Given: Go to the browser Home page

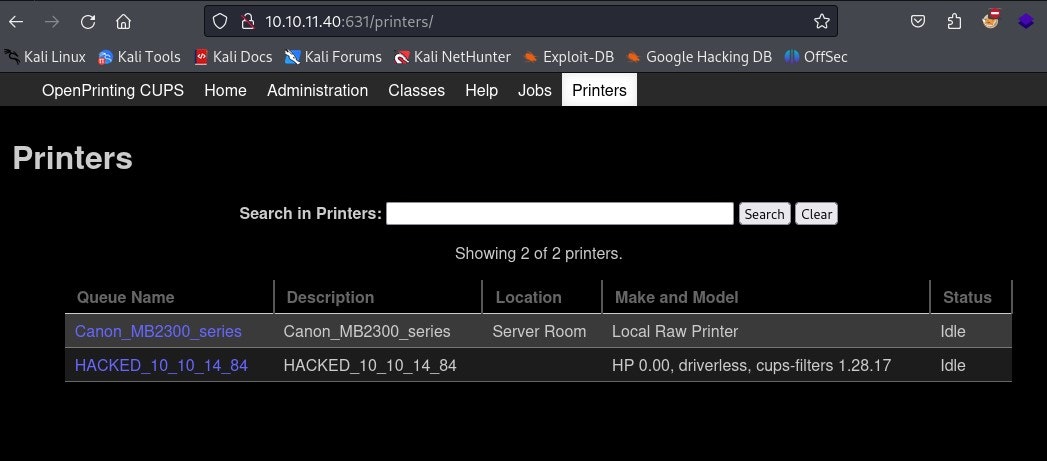Looking at the screenshot, I should coord(123,21).
